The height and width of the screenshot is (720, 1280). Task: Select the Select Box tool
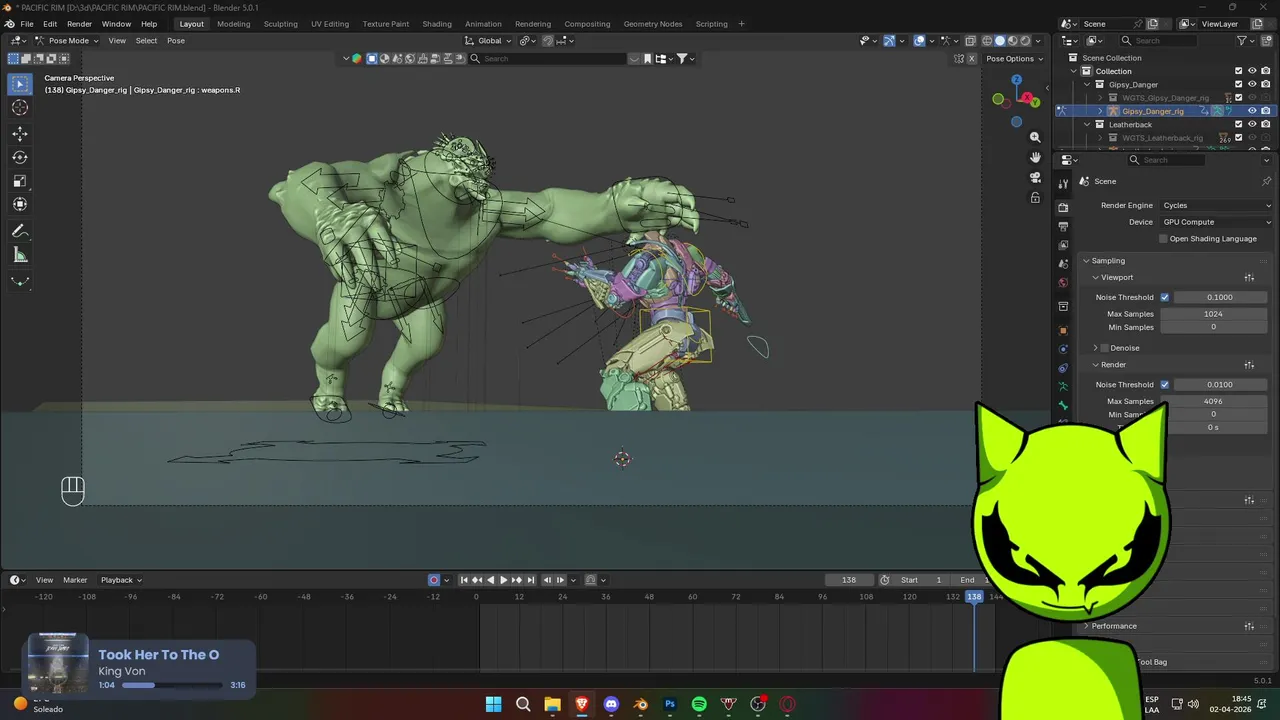20,84
